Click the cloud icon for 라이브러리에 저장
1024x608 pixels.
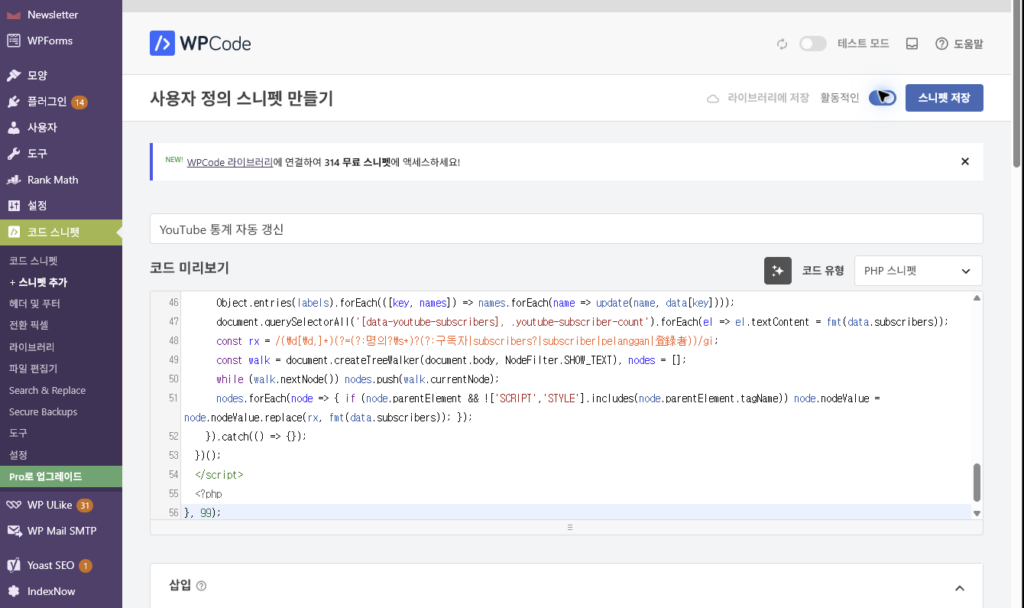(712, 99)
